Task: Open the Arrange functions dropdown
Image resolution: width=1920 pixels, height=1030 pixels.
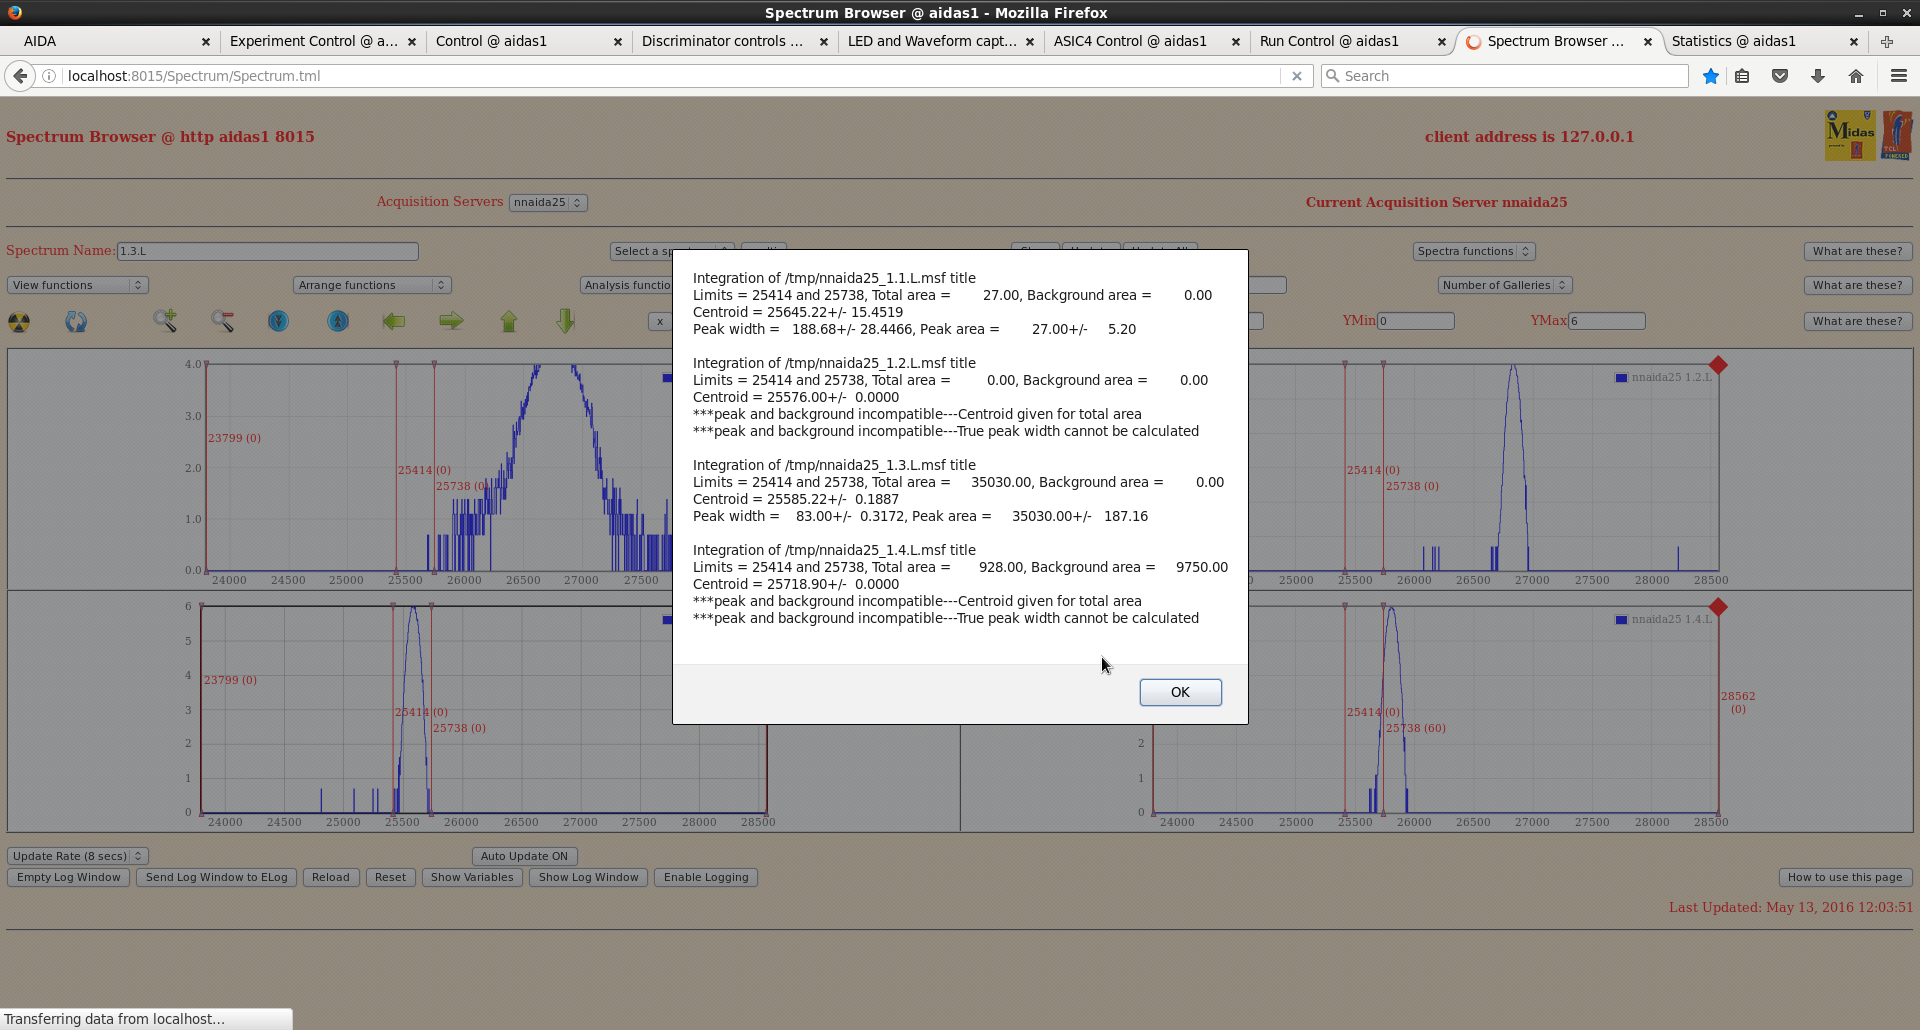Action: (372, 285)
